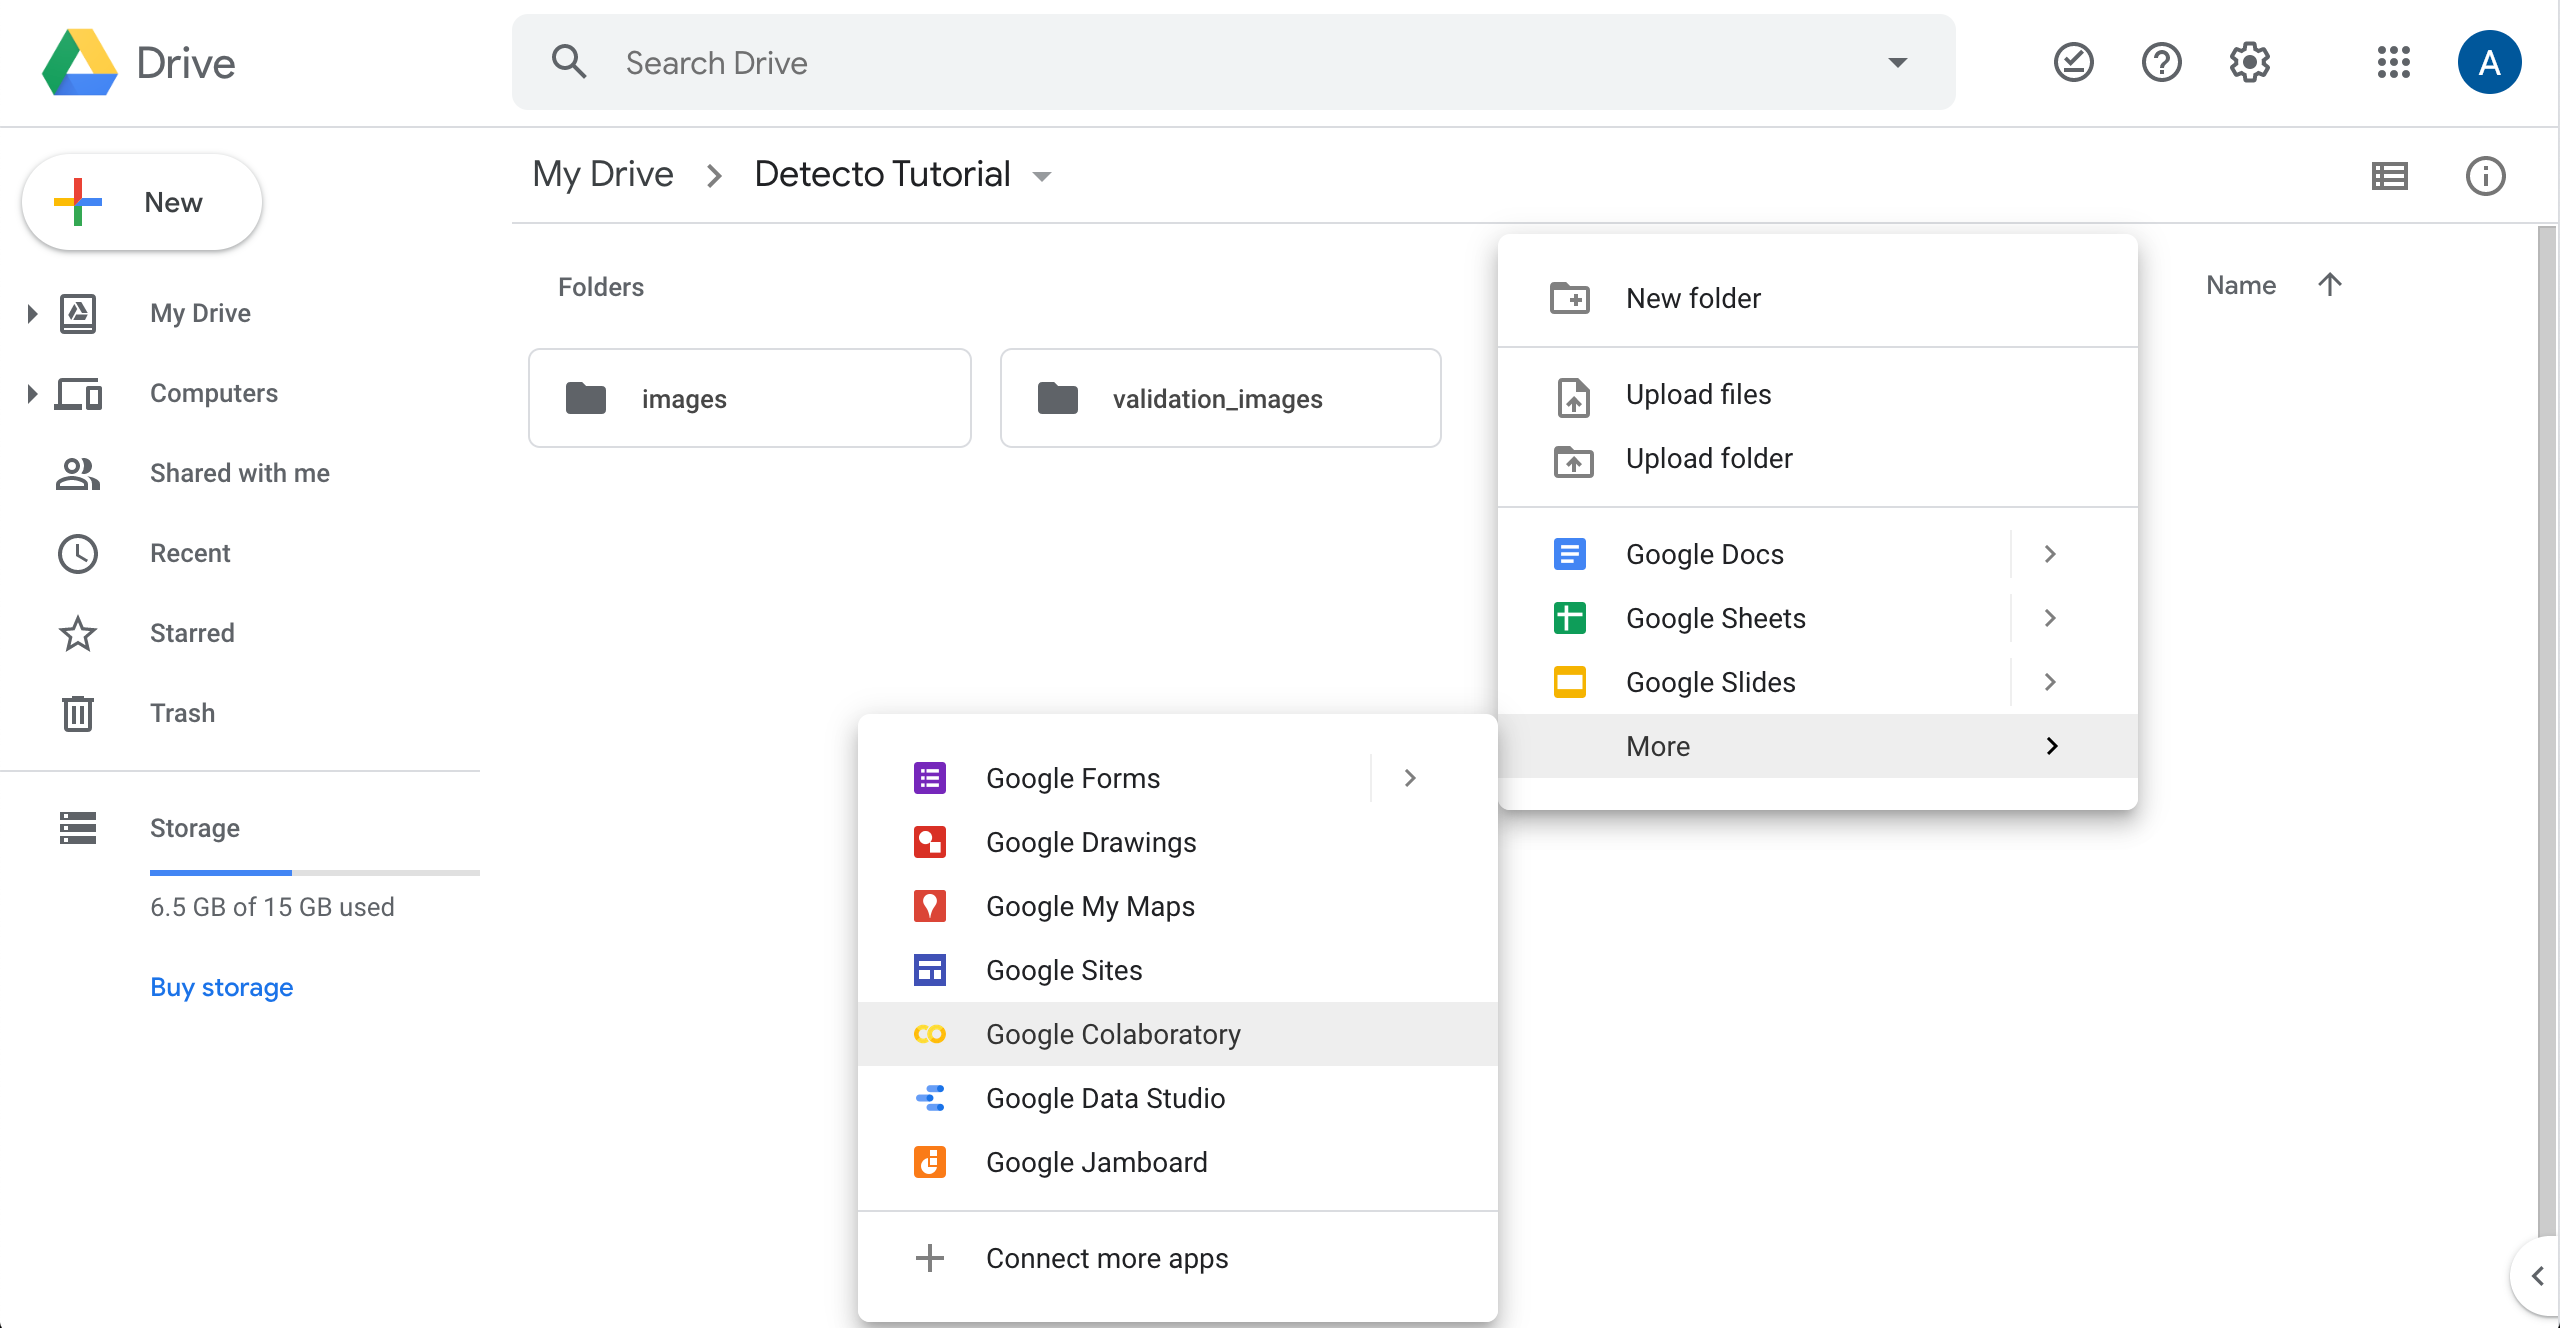
Task: Open the Detecto Tutorial folder dropdown
Action: tap(1042, 176)
